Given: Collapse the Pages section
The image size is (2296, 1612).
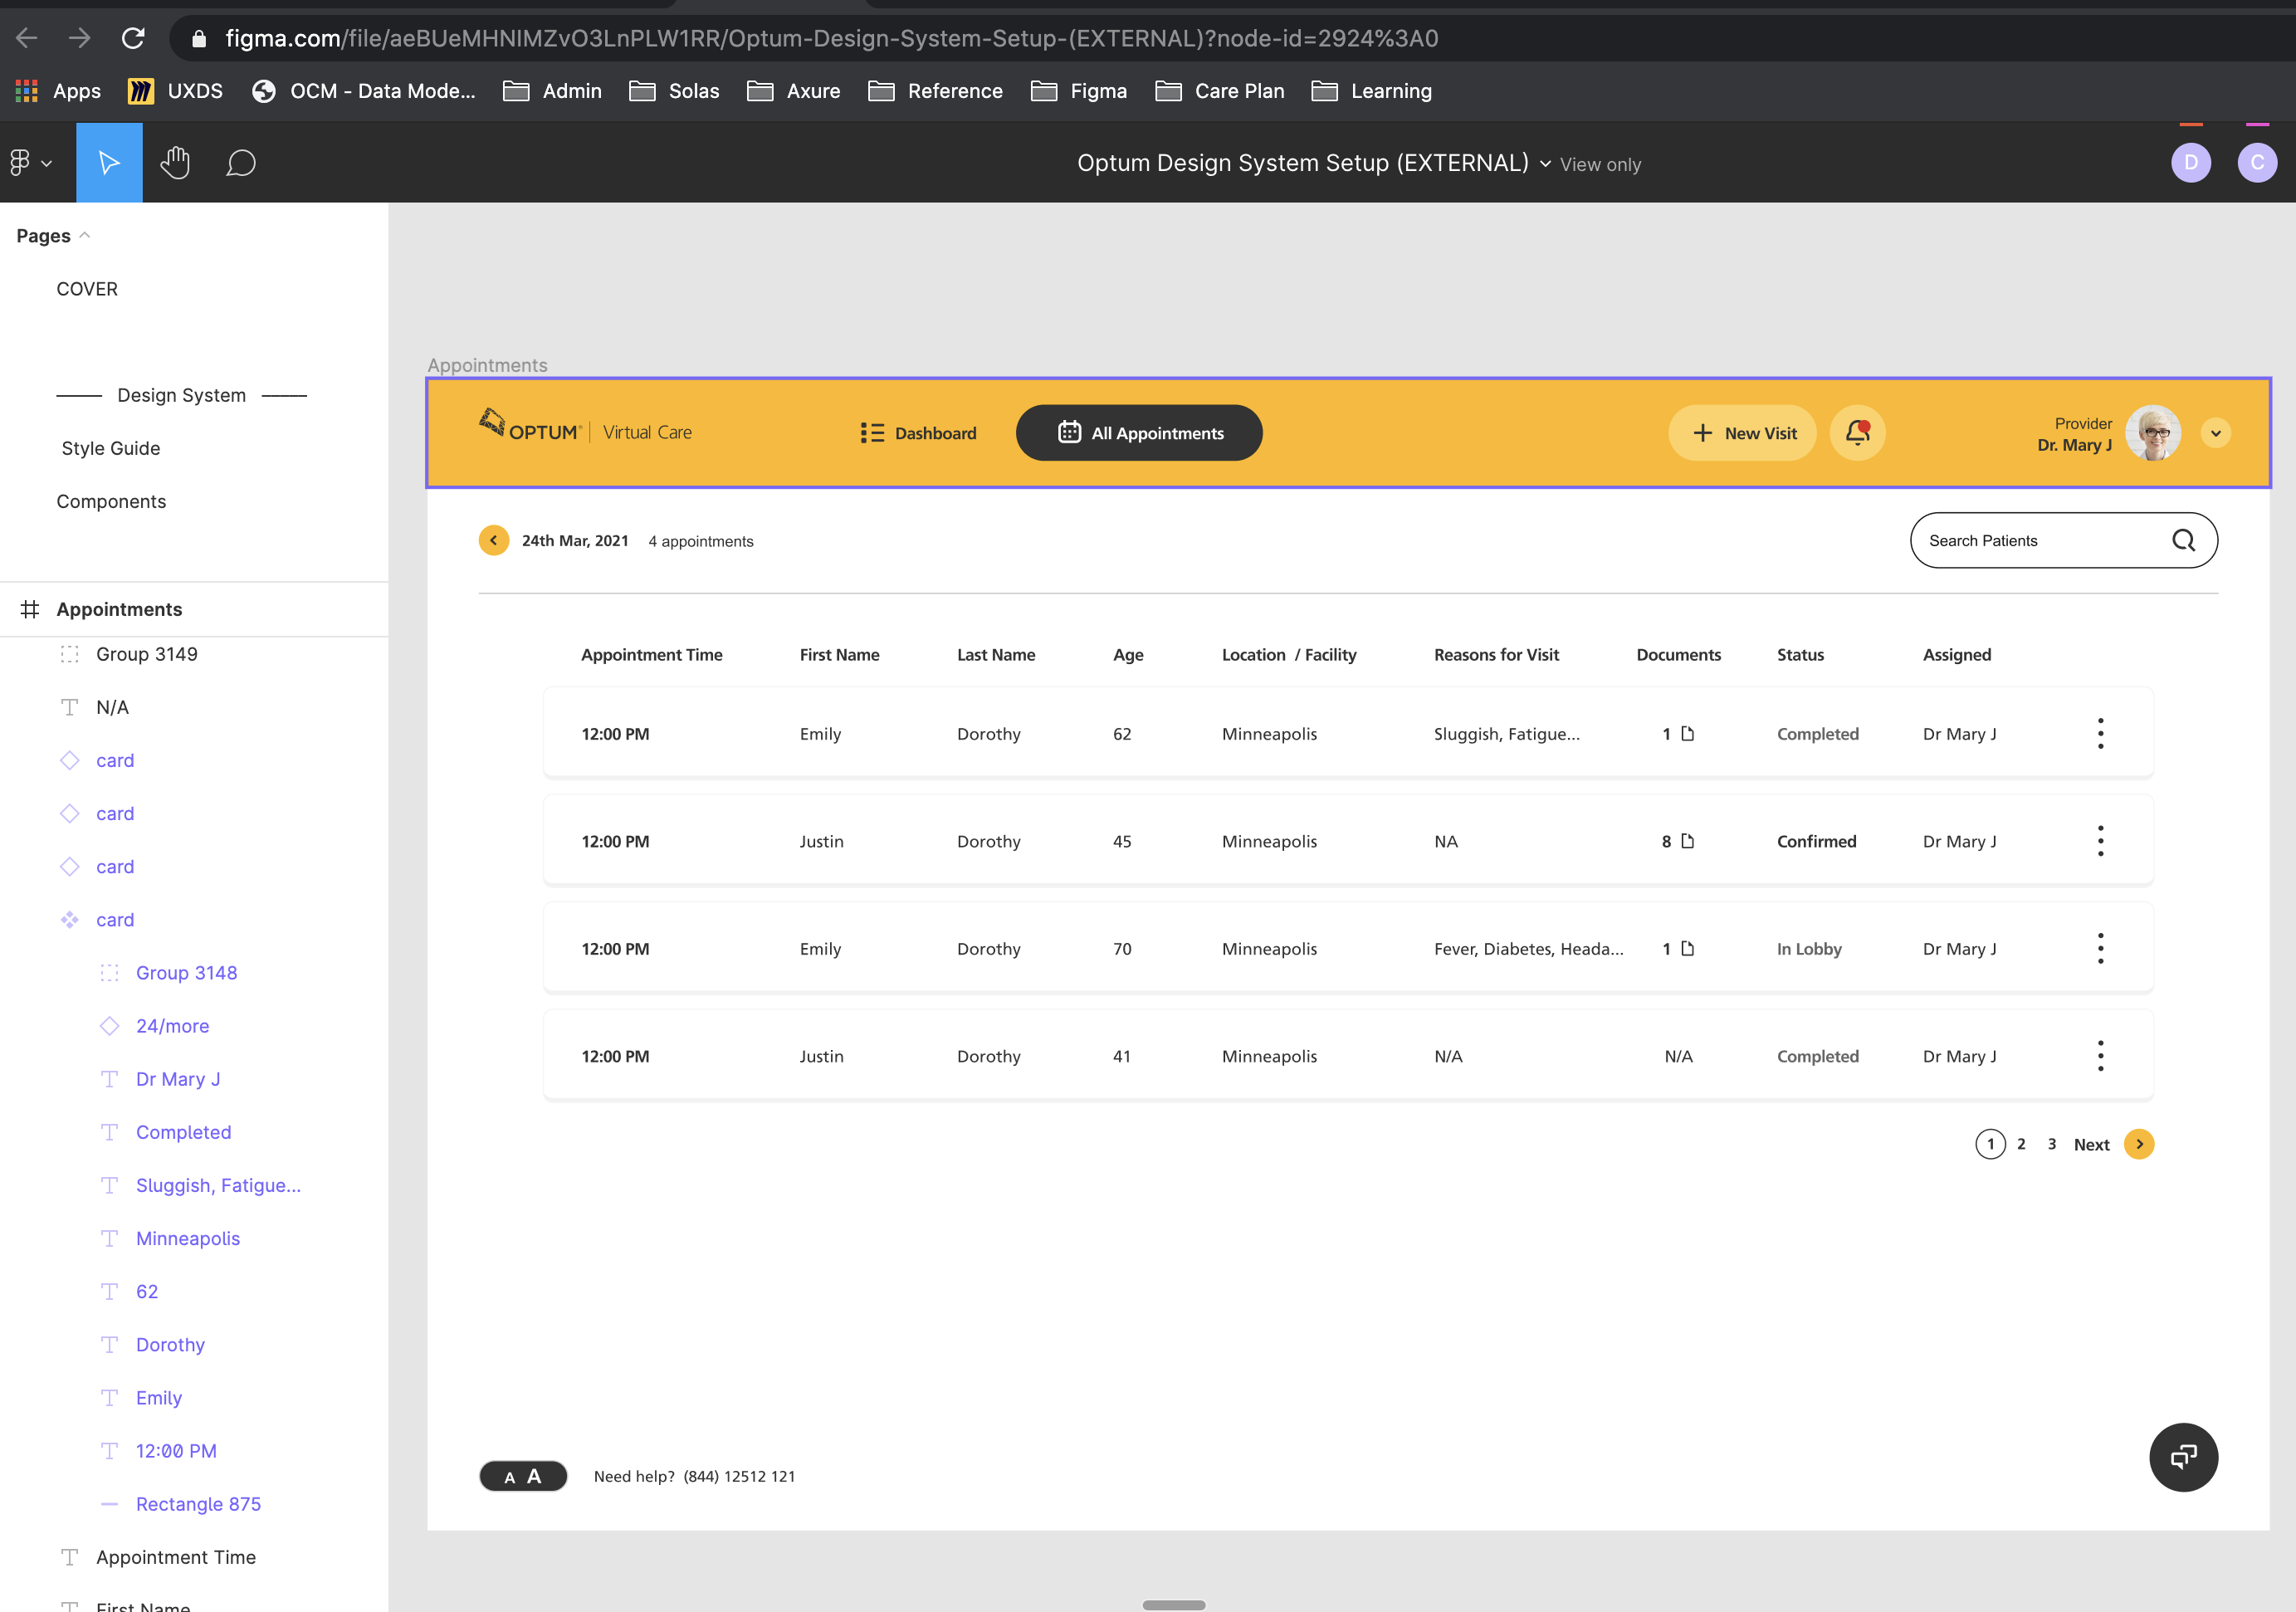Looking at the screenshot, I should (85, 235).
